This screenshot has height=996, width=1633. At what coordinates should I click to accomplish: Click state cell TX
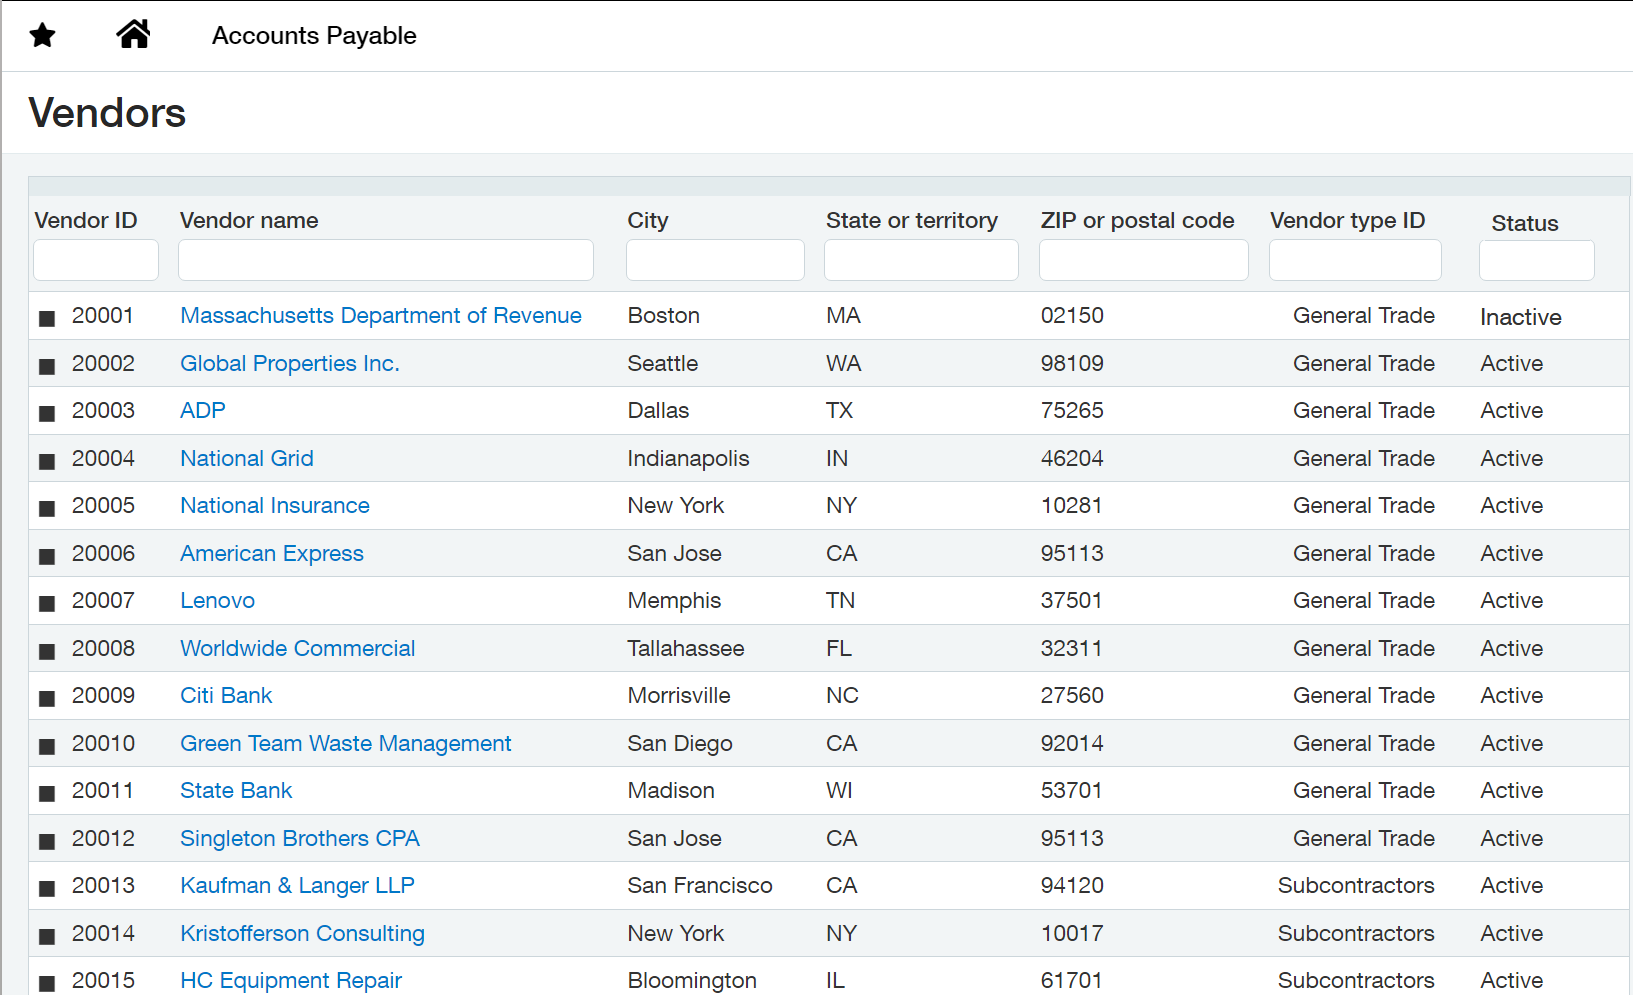(x=840, y=410)
